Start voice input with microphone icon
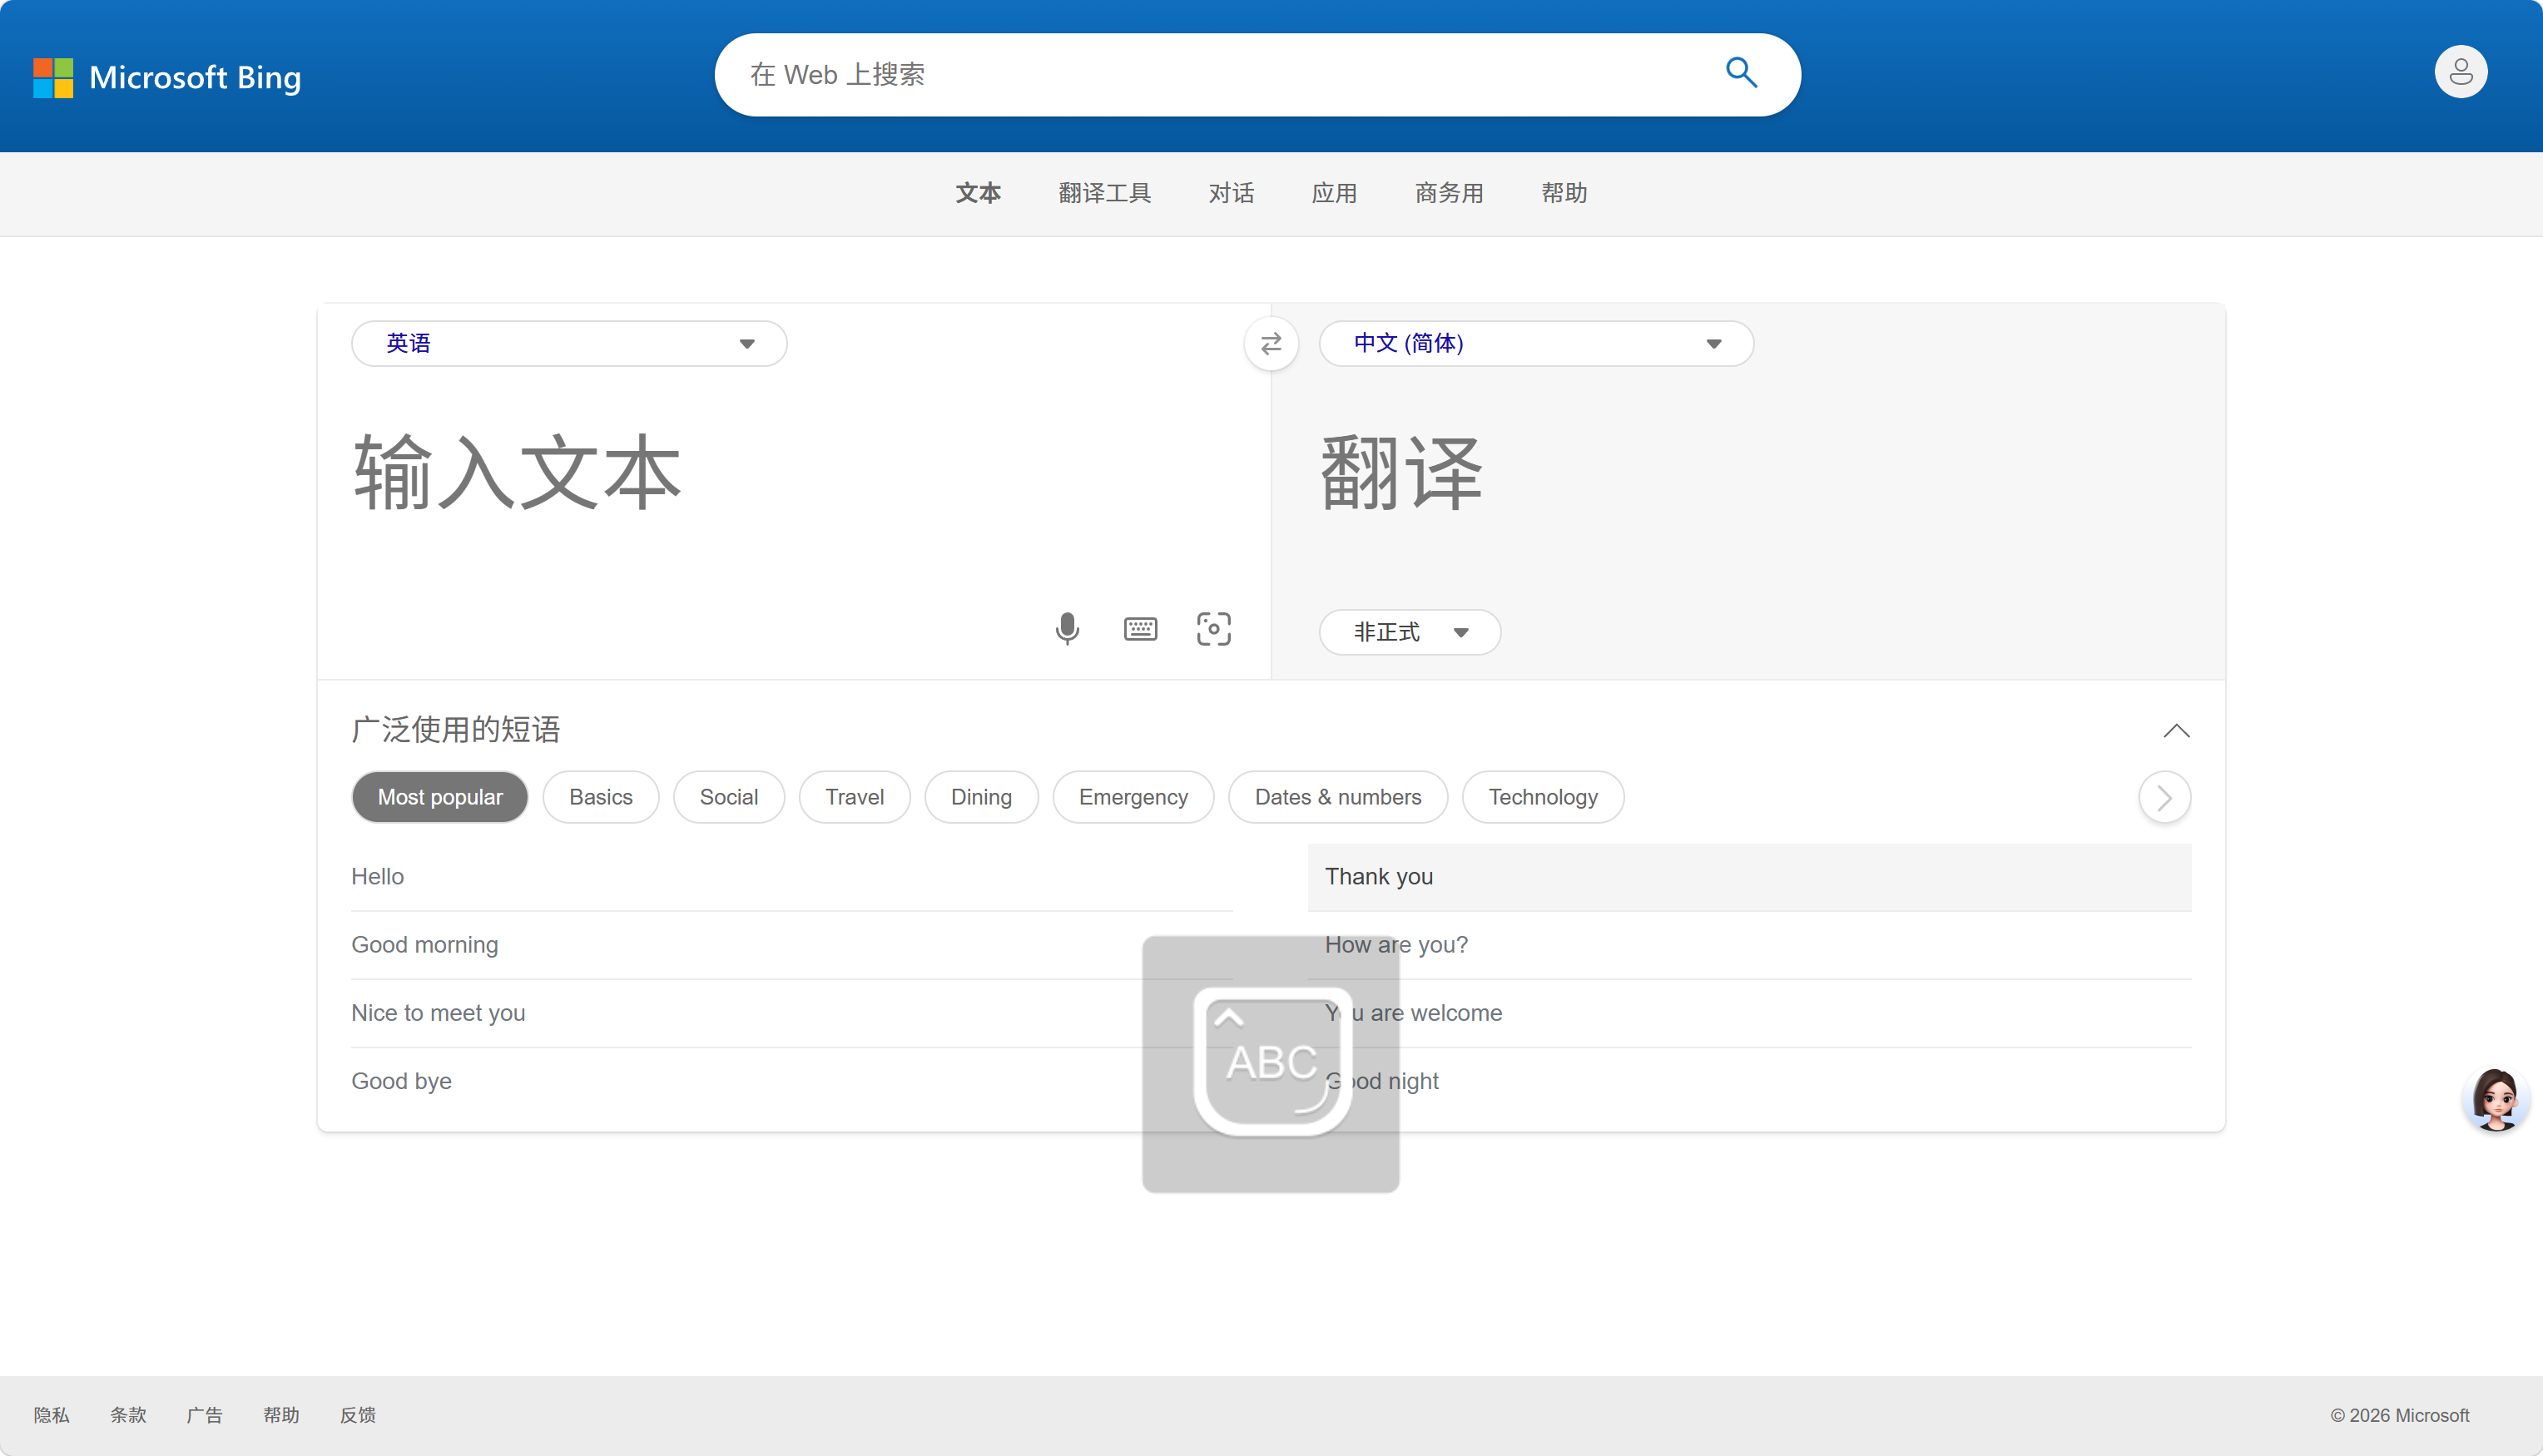This screenshot has width=2543, height=1456. click(x=1067, y=629)
